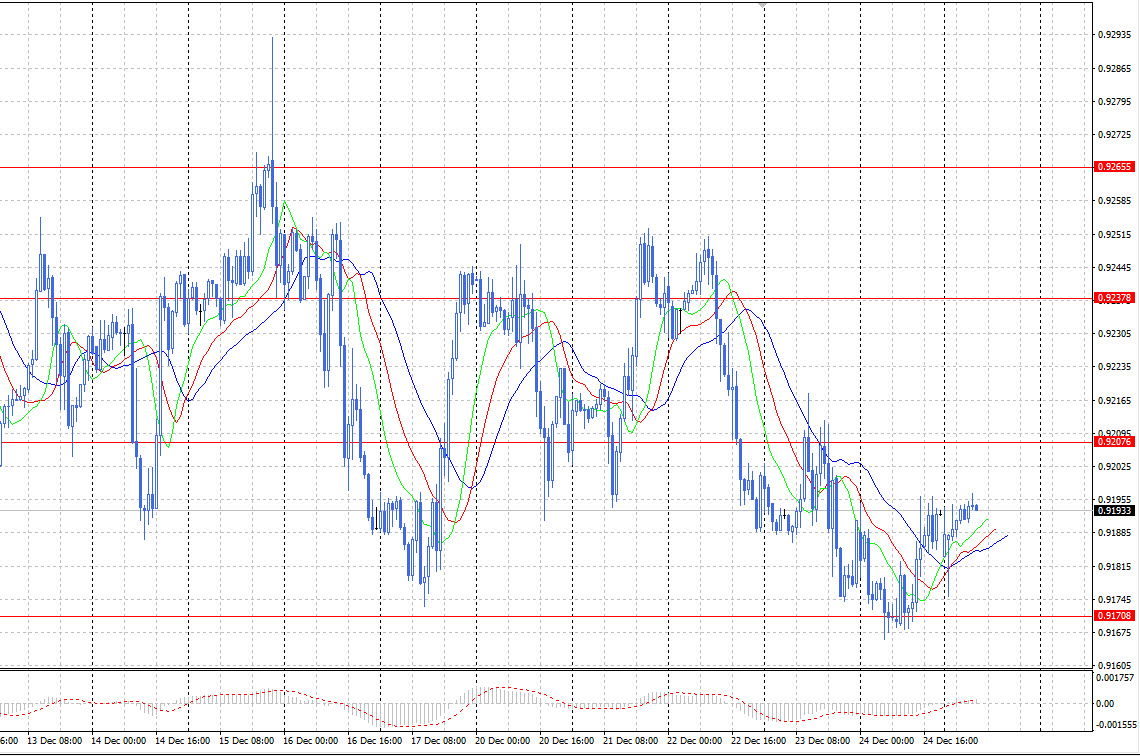1140x756 pixels.
Task: Click the 24 Dec 16:00 time label
Action: tap(950, 741)
